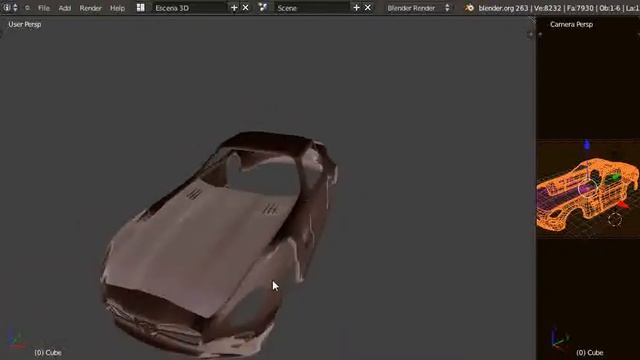The width and height of the screenshot is (640, 360).
Task: Click the 3D cursor circle in the camera view
Action: coord(615,220)
